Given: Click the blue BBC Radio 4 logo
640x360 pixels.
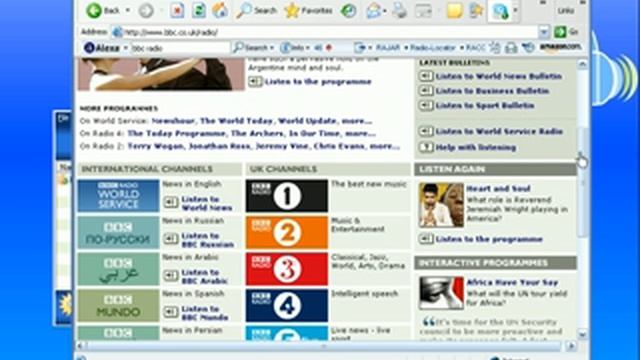Looking at the screenshot, I should click(287, 306).
